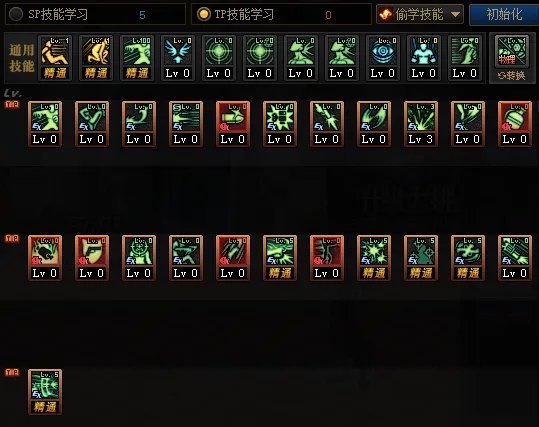Screen dimensions: 539x427
Task: Select the Lv 3 EX skill icon
Action: point(421,124)
